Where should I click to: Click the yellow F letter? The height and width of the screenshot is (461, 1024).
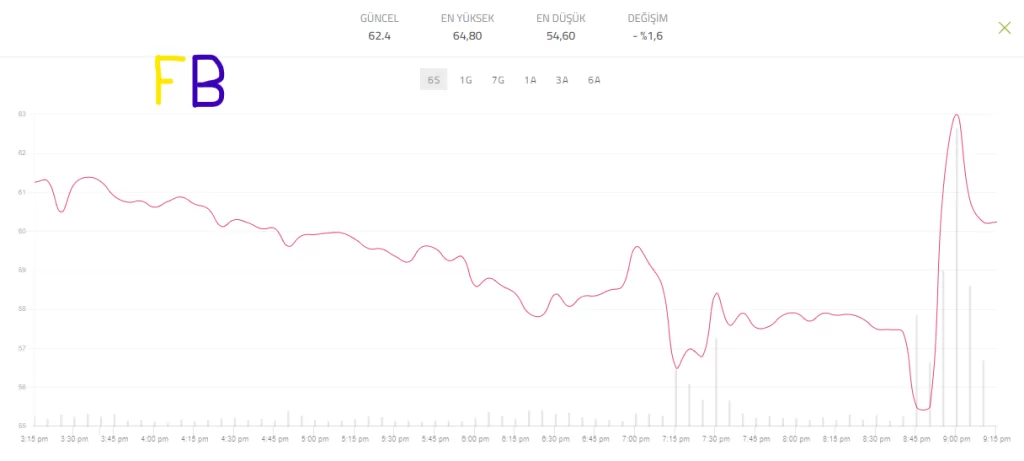point(166,81)
